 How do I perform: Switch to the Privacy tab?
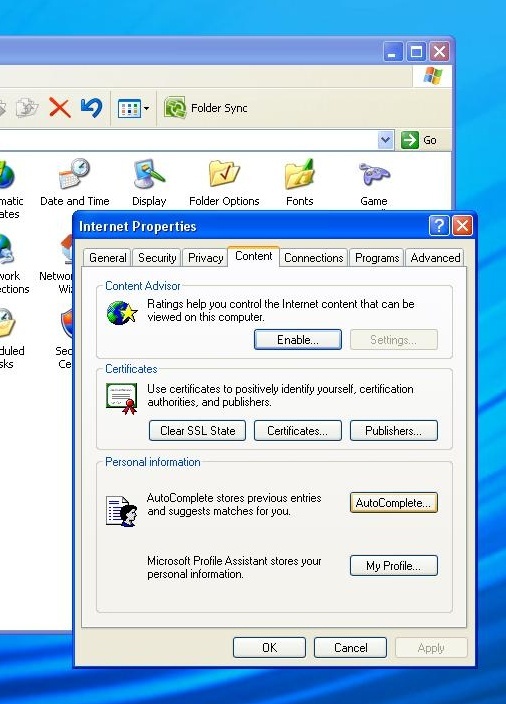point(206,258)
